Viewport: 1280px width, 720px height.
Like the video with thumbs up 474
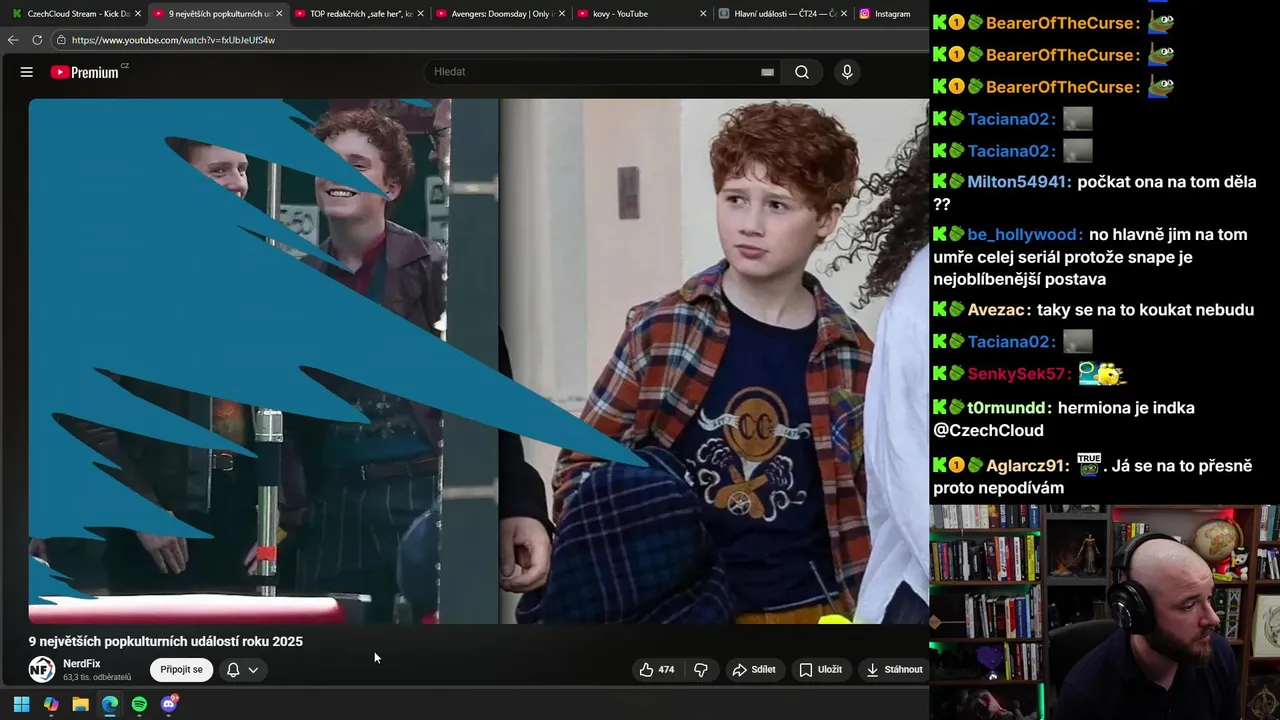coord(656,670)
